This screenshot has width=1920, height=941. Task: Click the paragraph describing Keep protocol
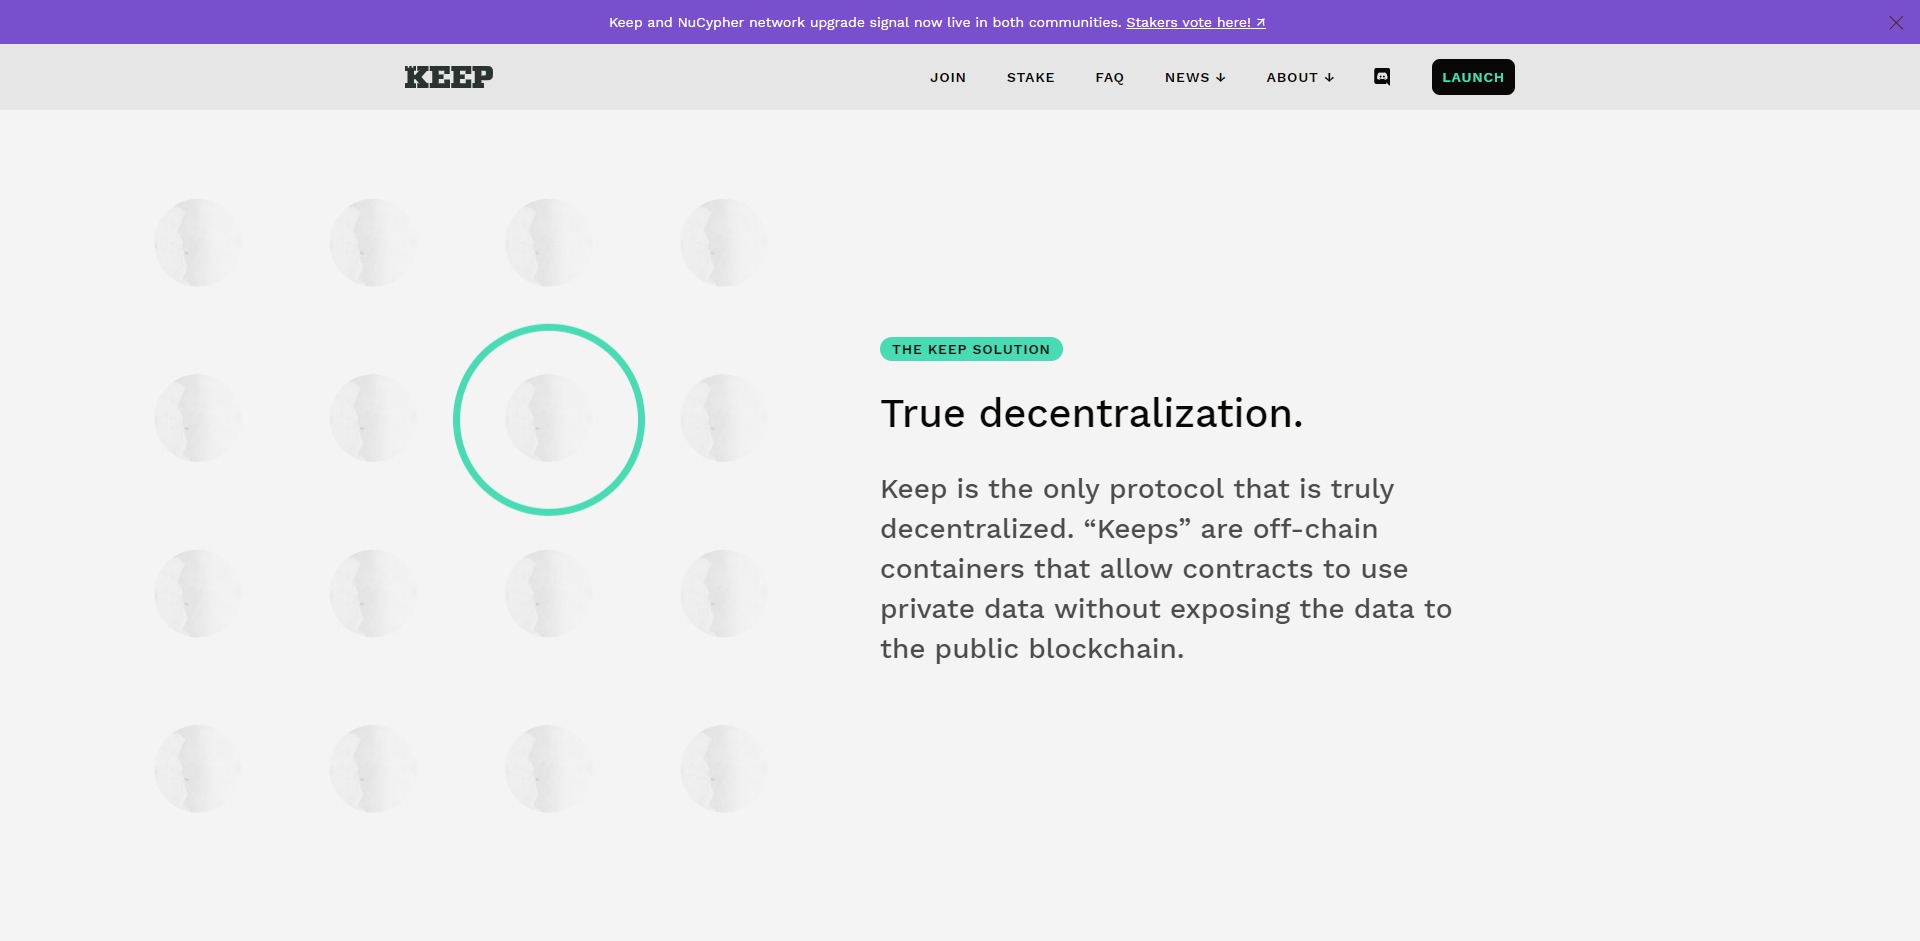click(1165, 568)
